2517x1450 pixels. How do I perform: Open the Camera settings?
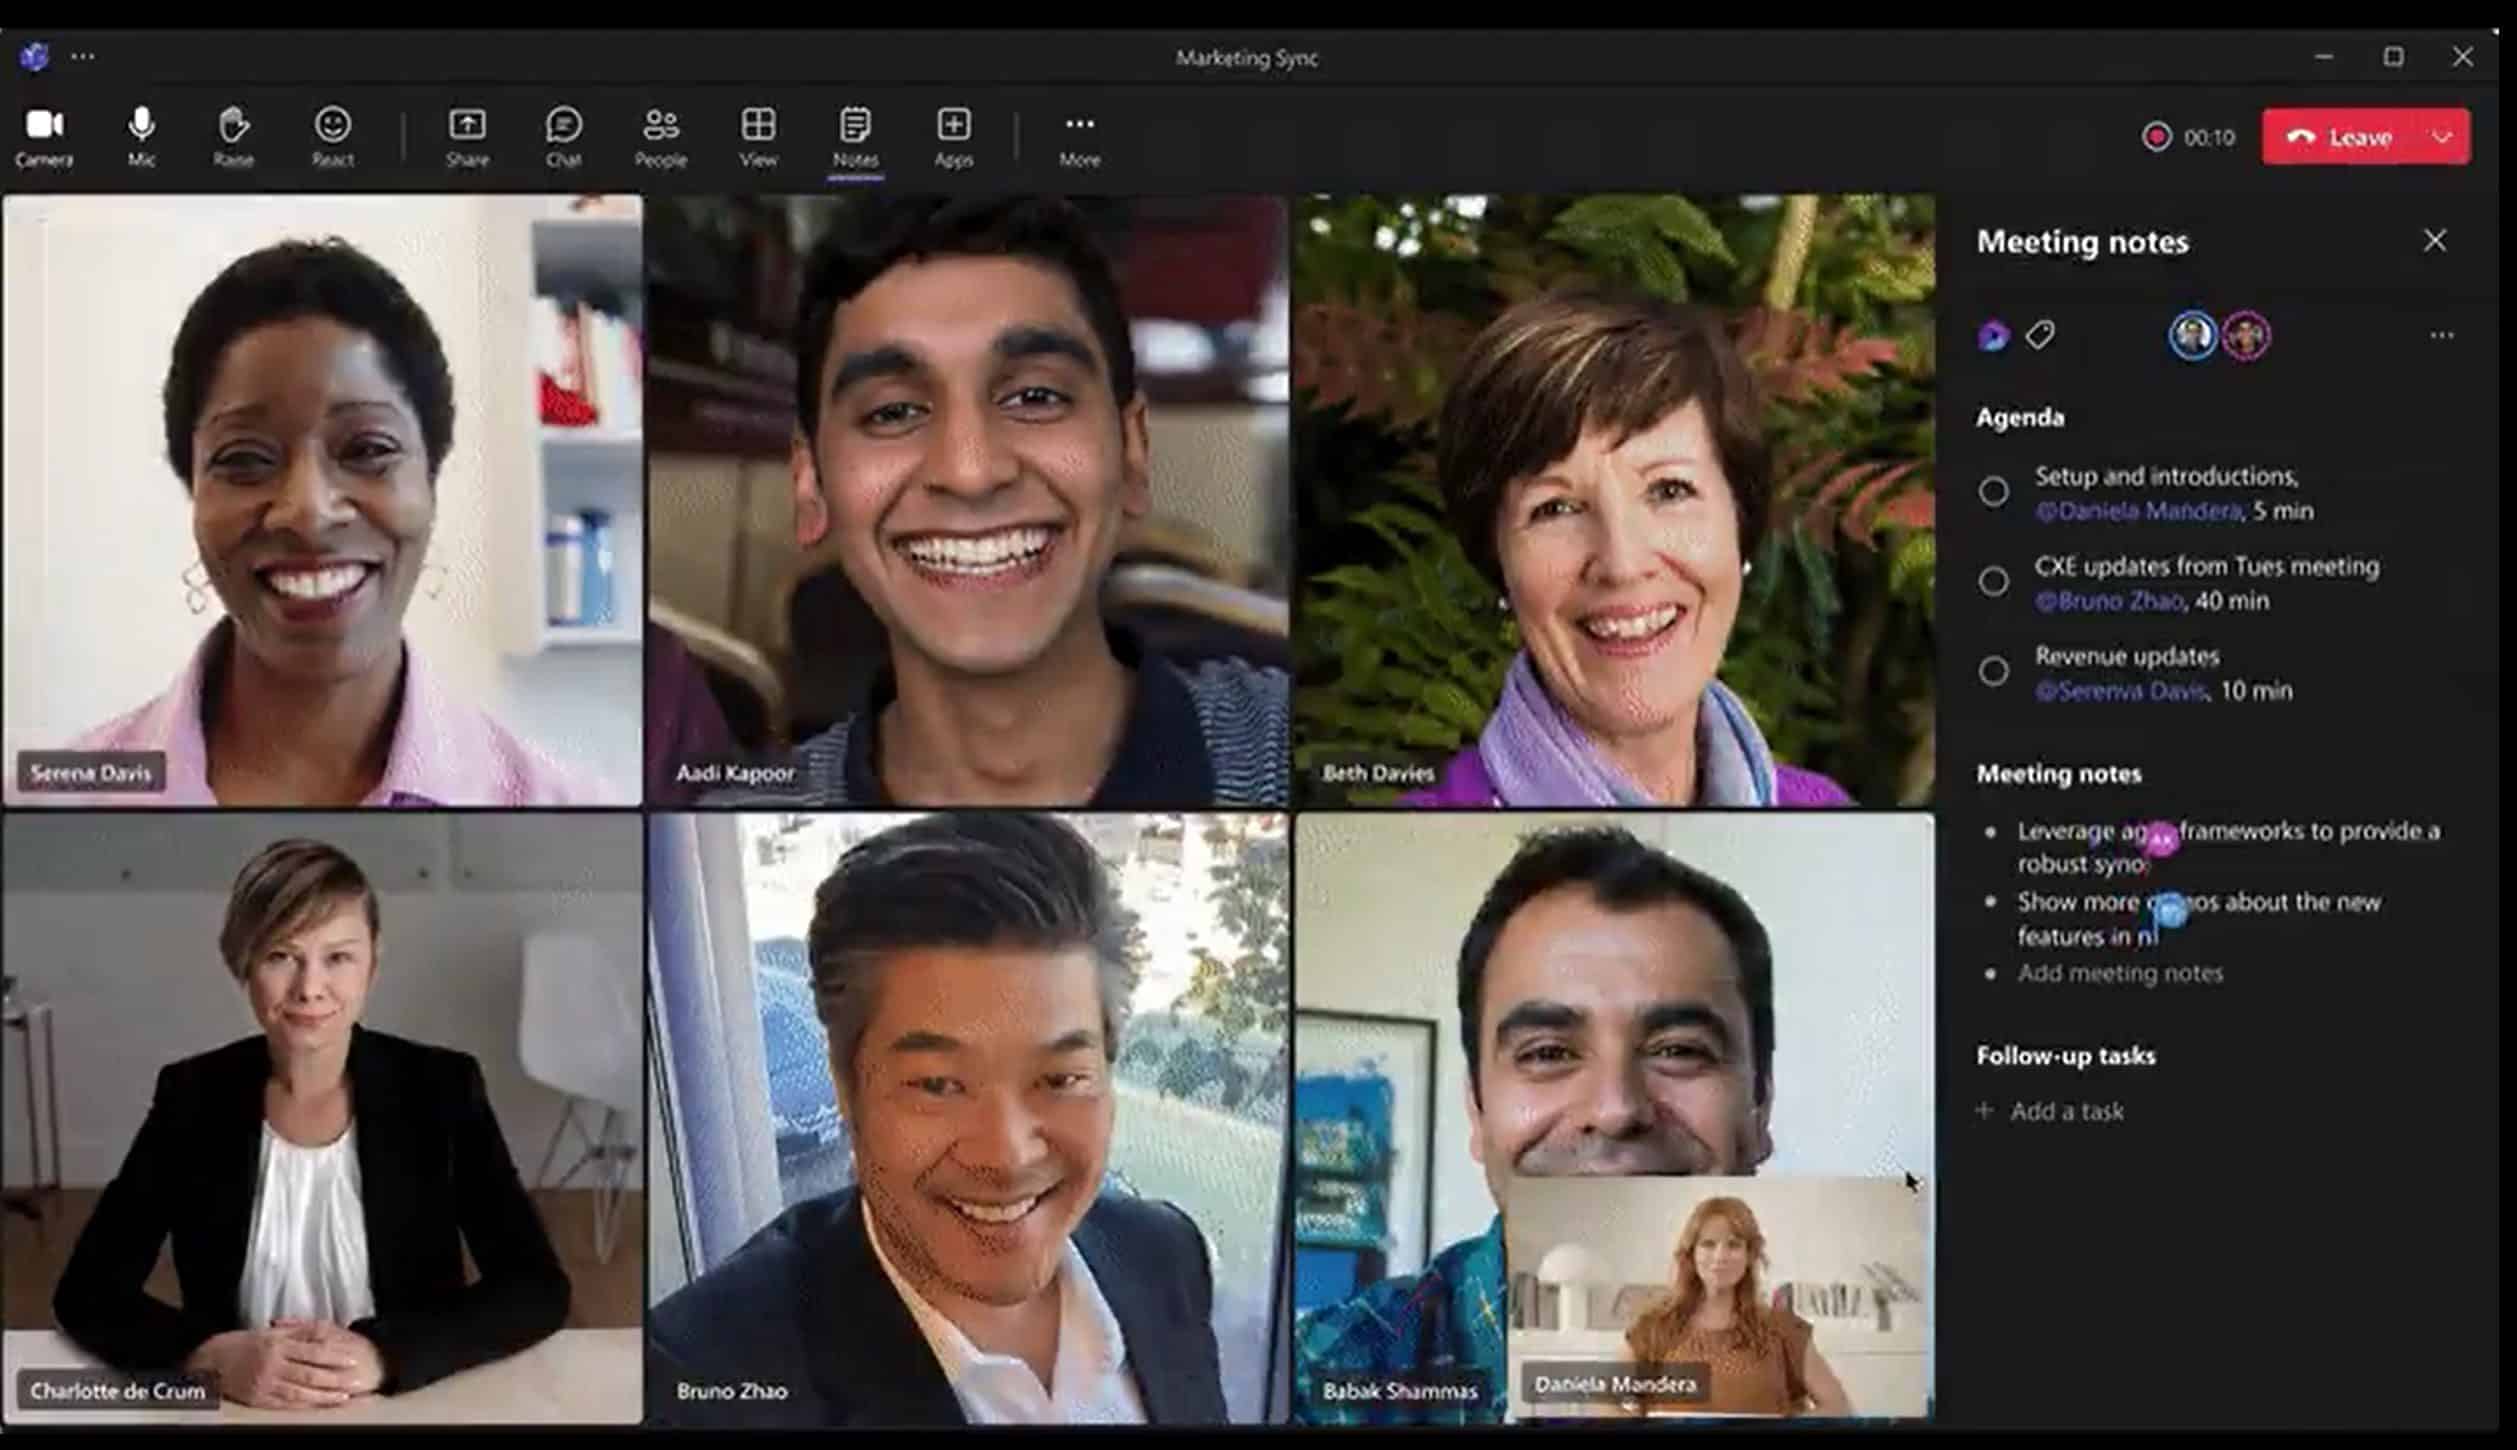tap(43, 135)
